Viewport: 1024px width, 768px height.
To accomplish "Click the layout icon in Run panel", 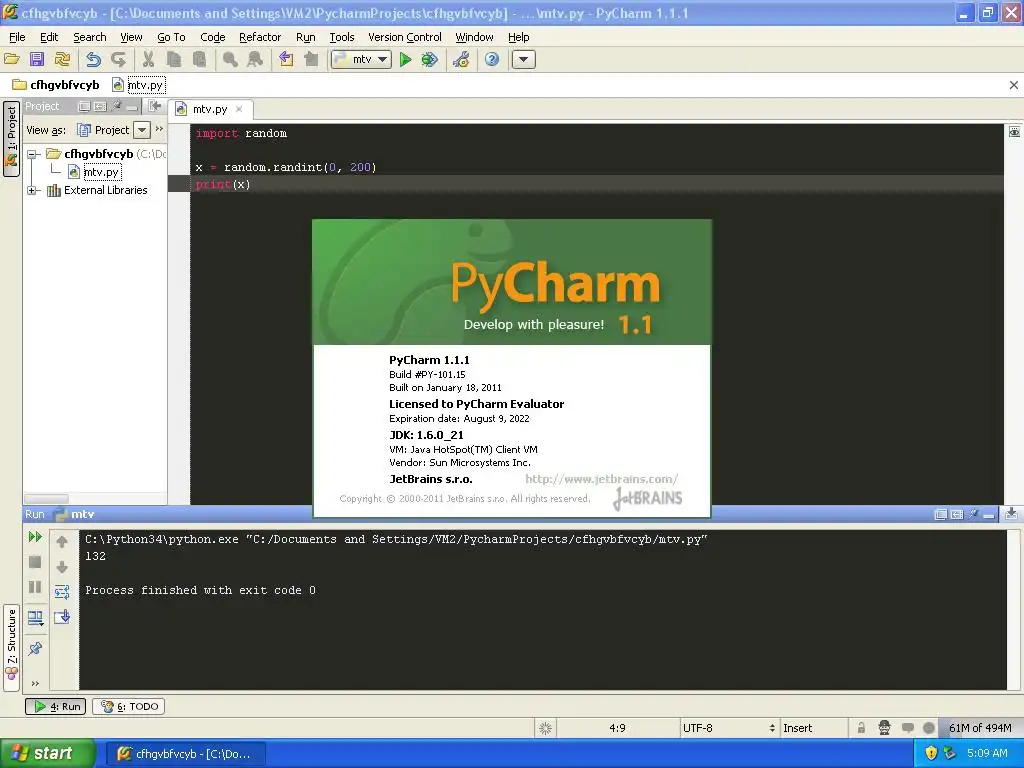I will tap(35, 618).
